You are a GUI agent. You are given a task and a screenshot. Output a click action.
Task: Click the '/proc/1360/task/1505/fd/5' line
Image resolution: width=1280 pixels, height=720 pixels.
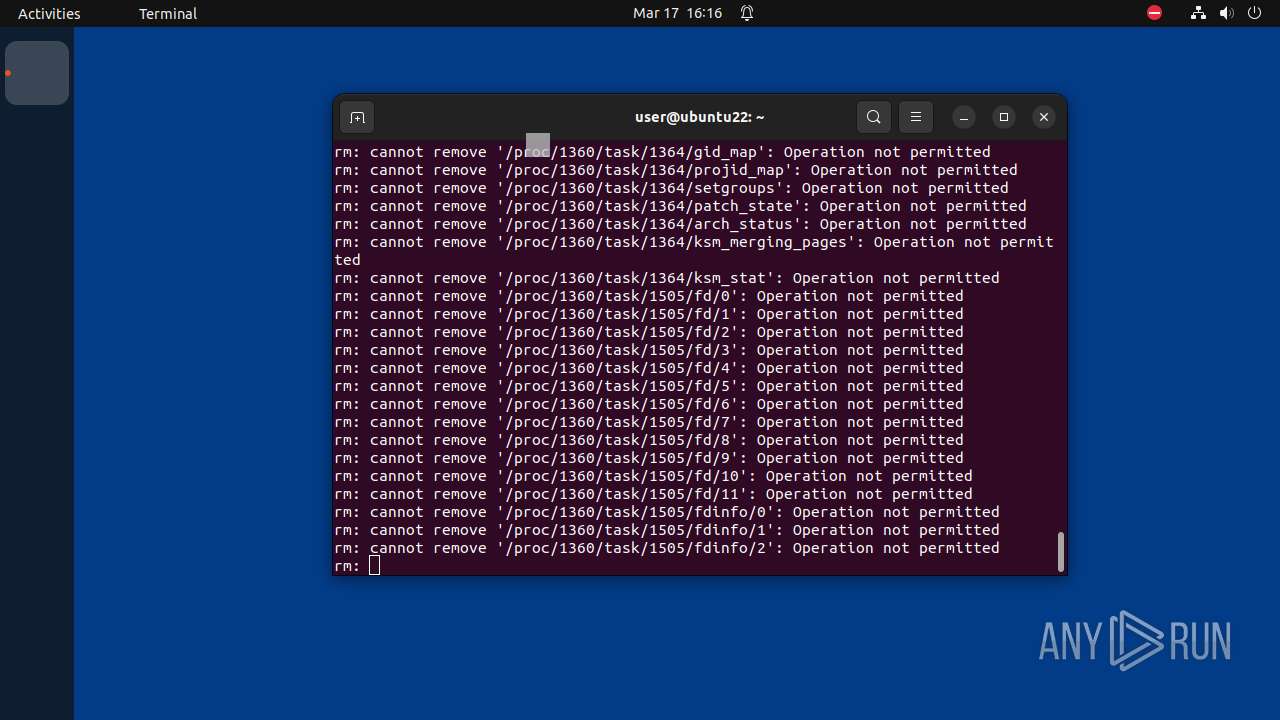click(x=649, y=386)
